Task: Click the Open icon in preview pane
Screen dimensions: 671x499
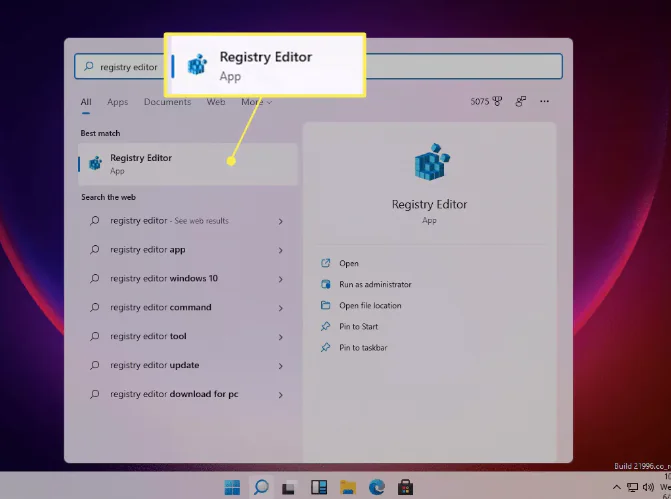Action: click(x=326, y=263)
